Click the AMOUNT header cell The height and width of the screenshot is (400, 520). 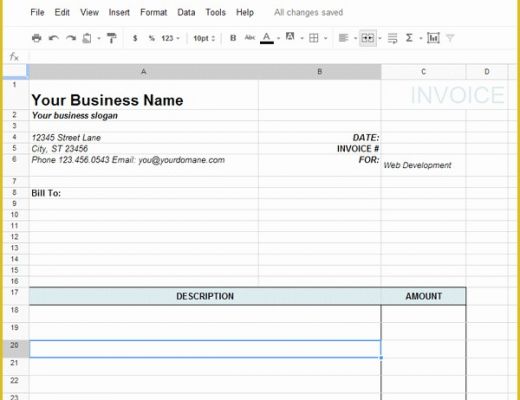[x=423, y=296]
